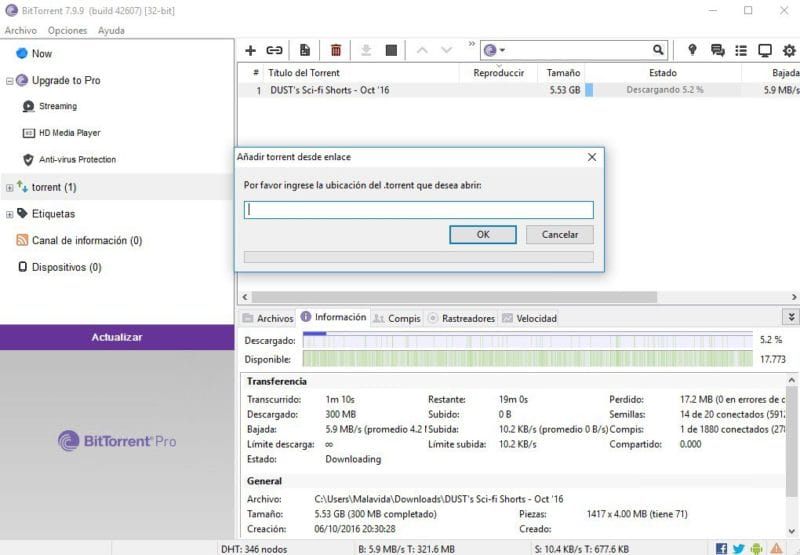Click the warning triangle in status bar
The height and width of the screenshot is (555, 800).
click(x=776, y=548)
